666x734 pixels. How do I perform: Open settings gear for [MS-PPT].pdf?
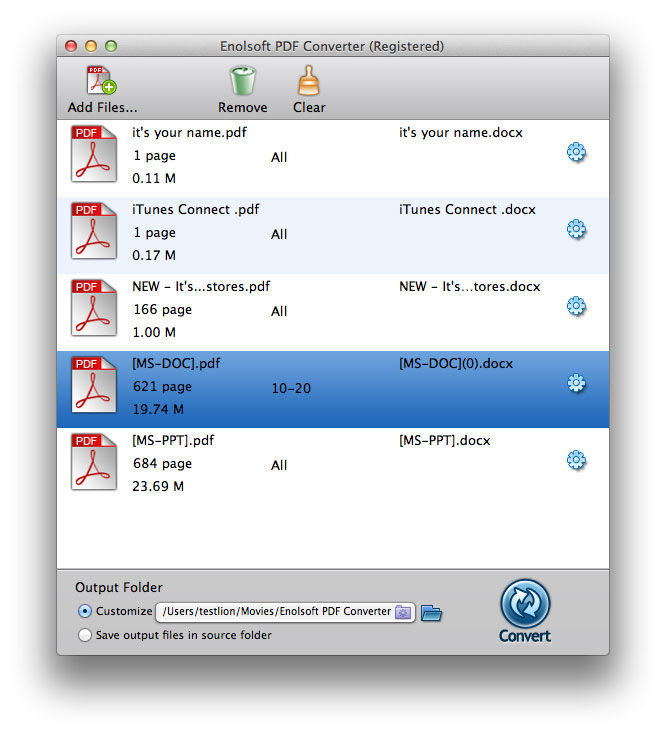click(576, 460)
